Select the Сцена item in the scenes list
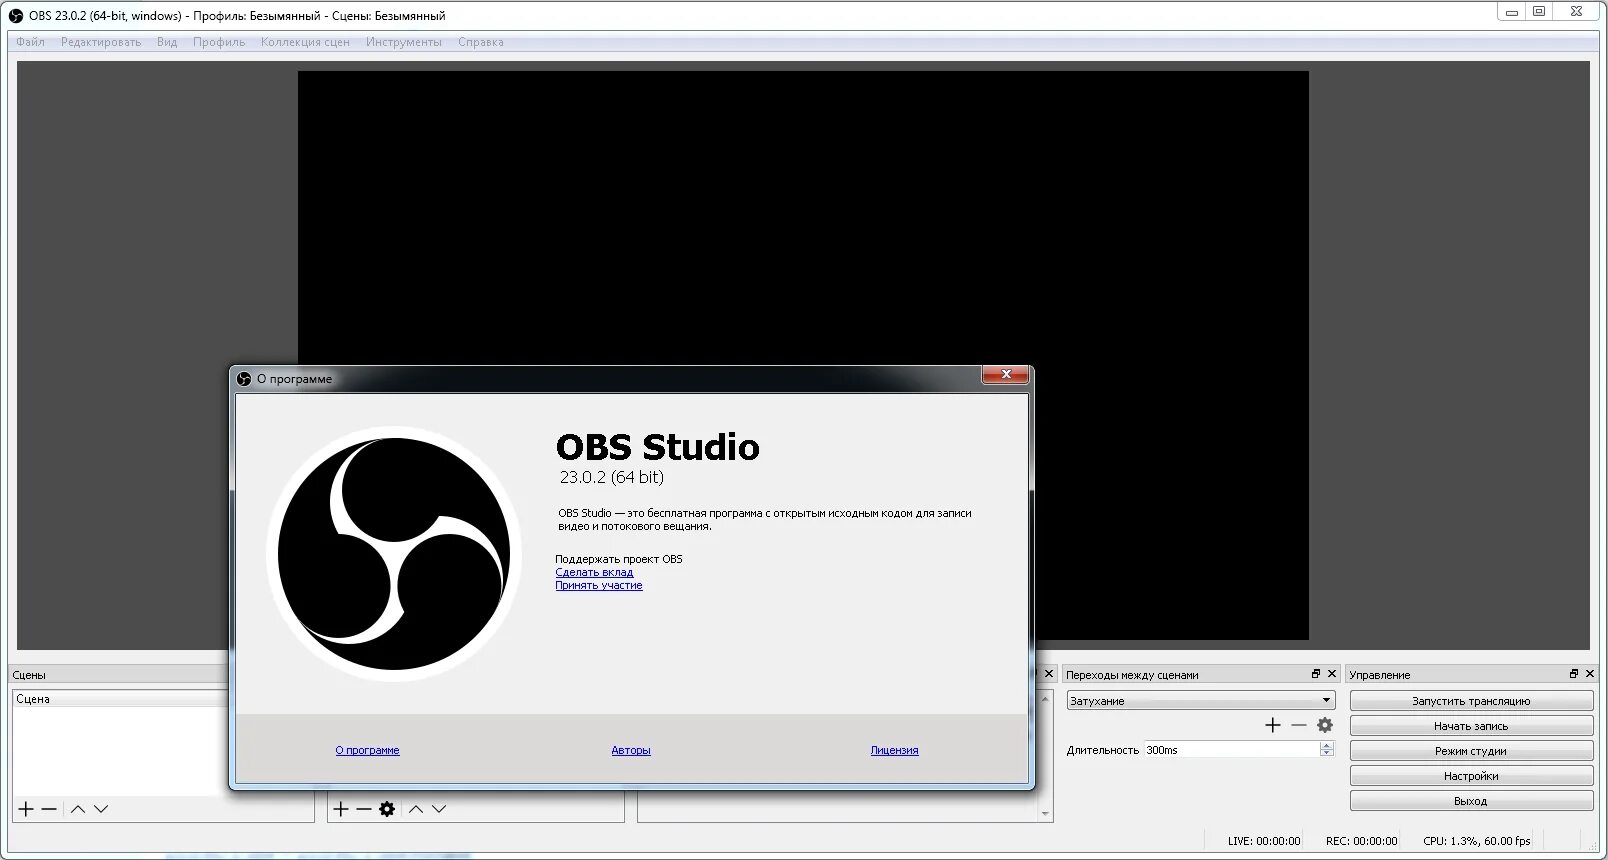The image size is (1608, 860). (x=120, y=699)
